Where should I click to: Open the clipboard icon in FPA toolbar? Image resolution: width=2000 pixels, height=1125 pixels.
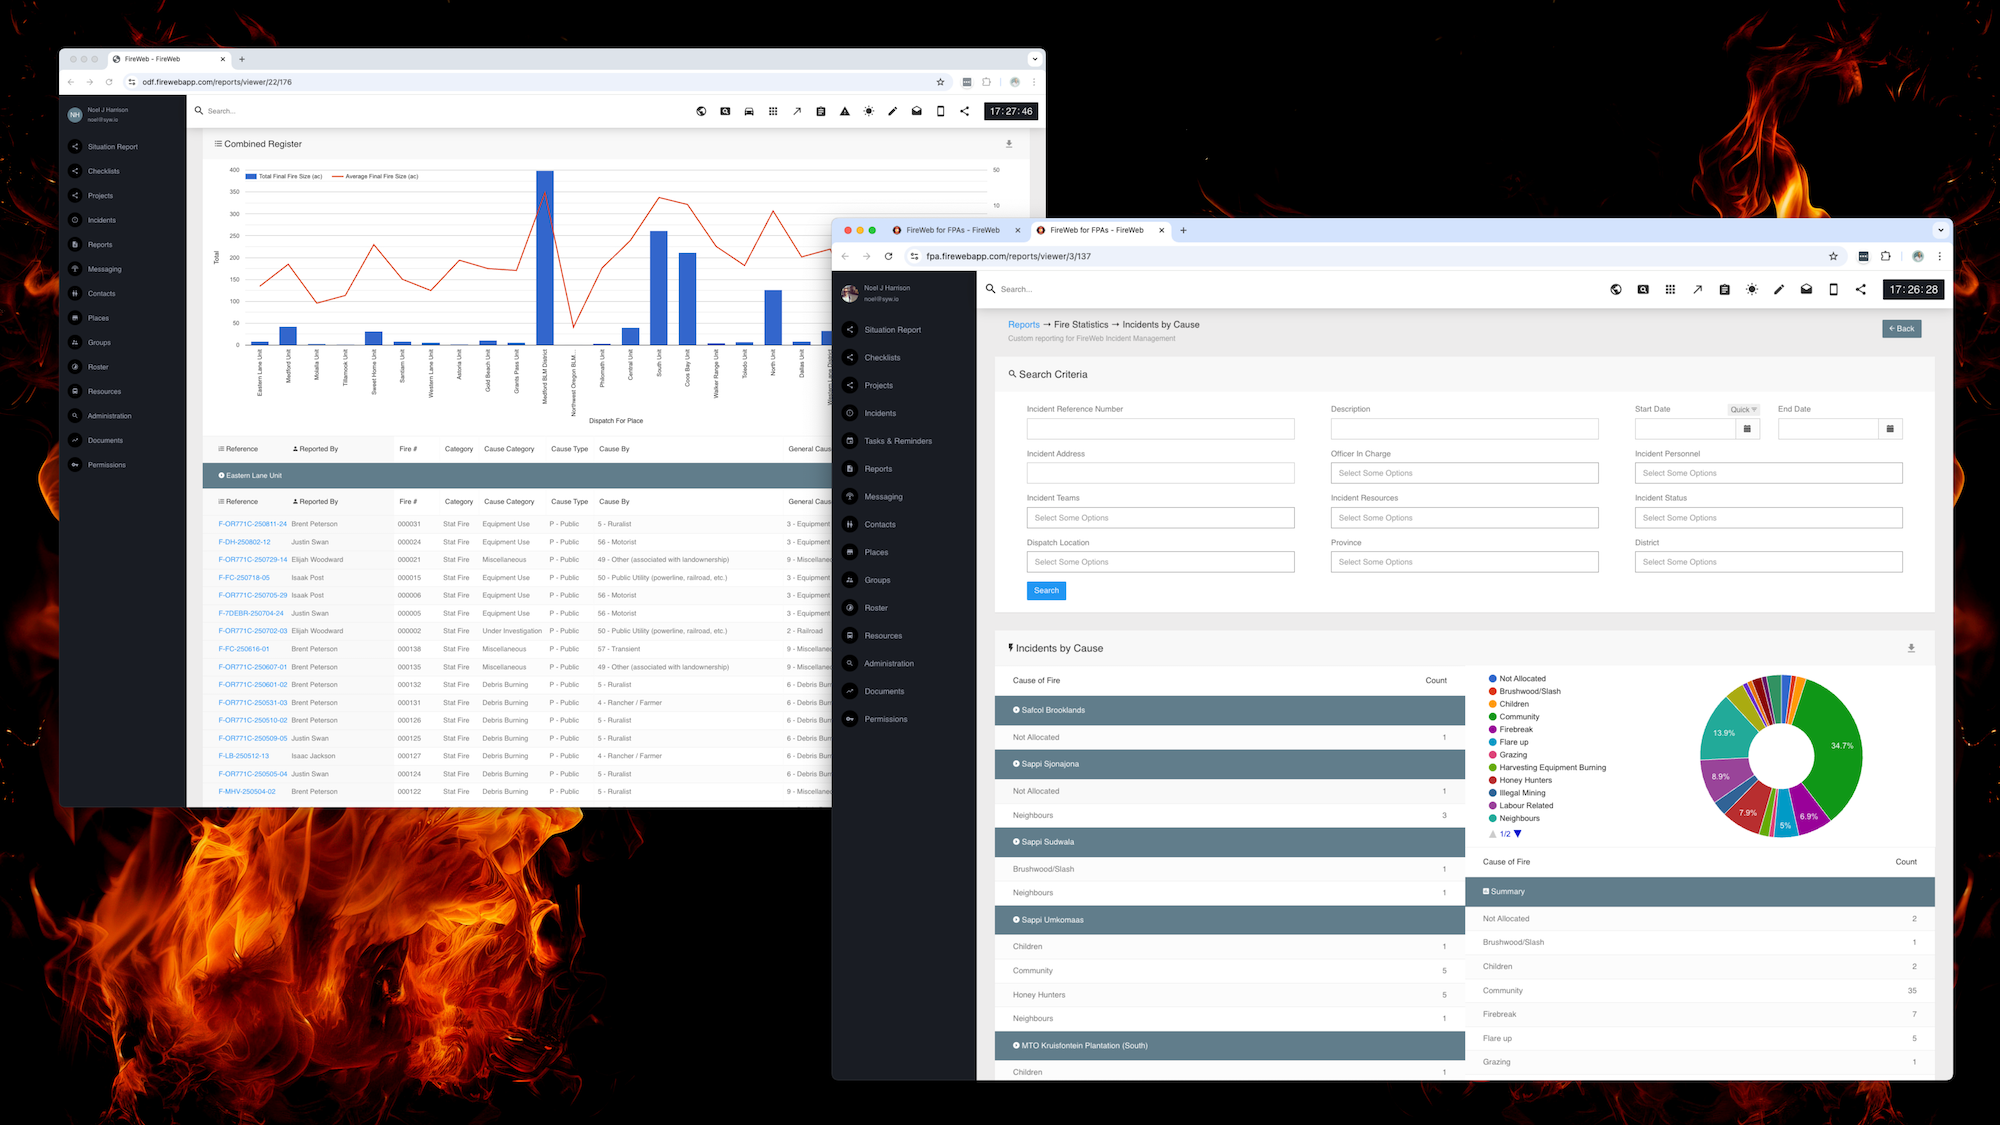point(1724,289)
